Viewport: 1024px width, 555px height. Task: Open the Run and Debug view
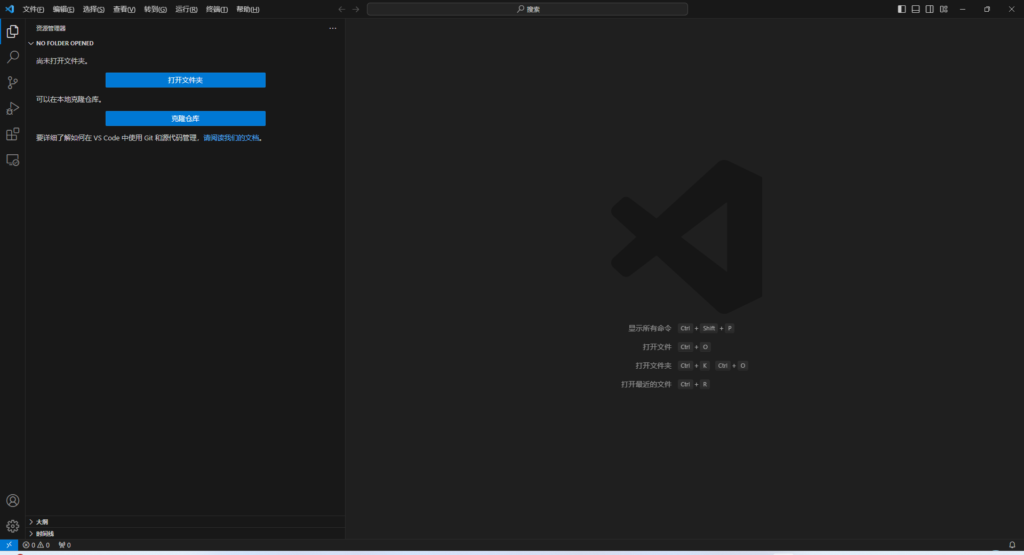(13, 108)
